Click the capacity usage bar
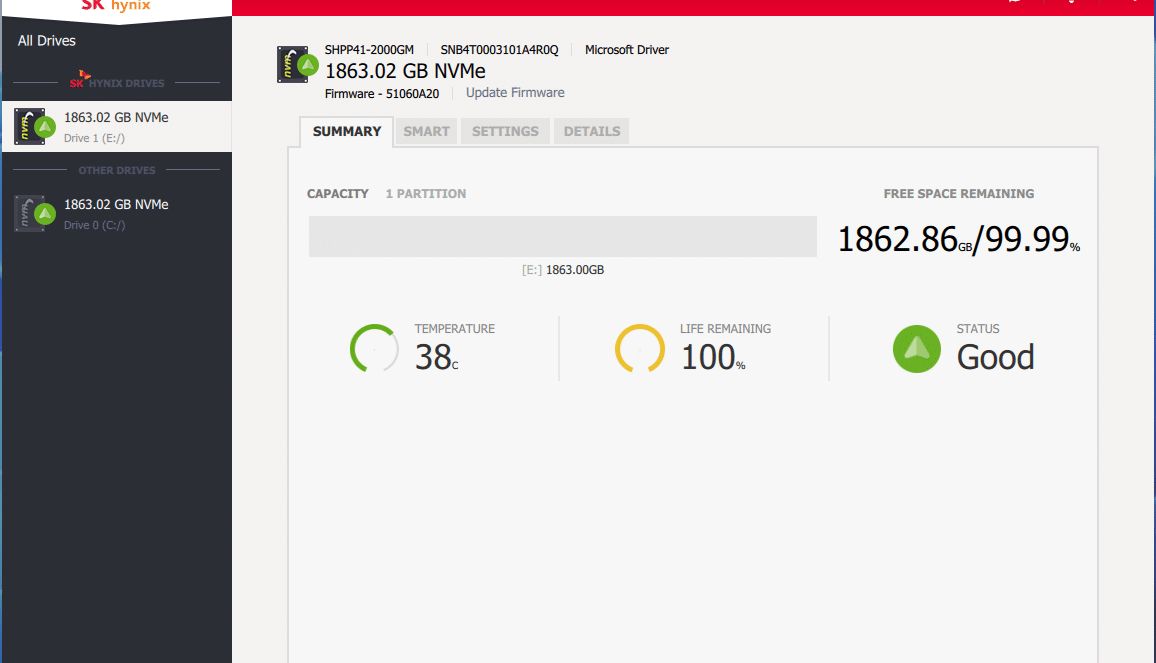The height and width of the screenshot is (663, 1156). (563, 237)
